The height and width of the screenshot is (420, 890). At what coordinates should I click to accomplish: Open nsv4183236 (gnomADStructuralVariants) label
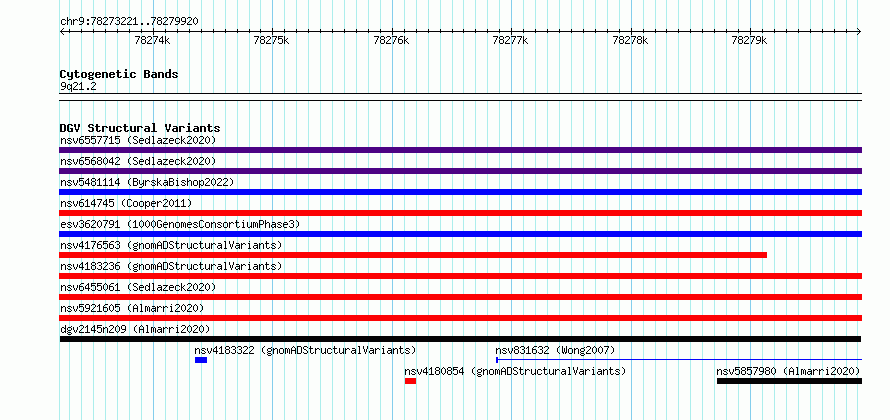click(171, 266)
